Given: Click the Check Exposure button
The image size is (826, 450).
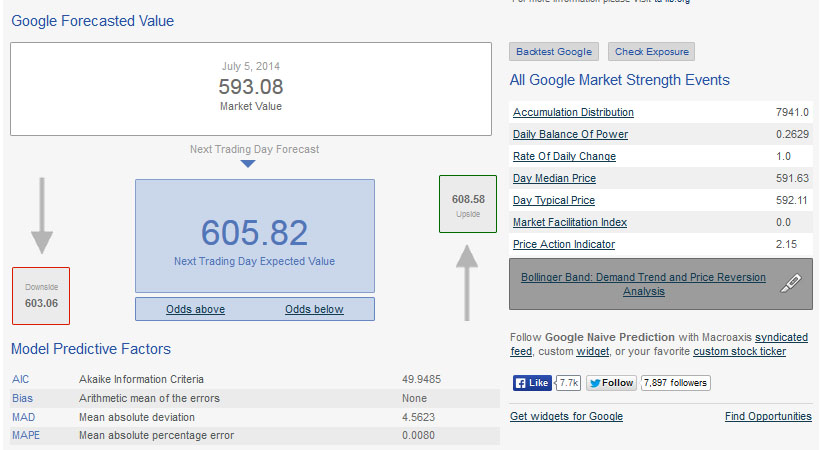Looking at the screenshot, I should (x=652, y=52).
